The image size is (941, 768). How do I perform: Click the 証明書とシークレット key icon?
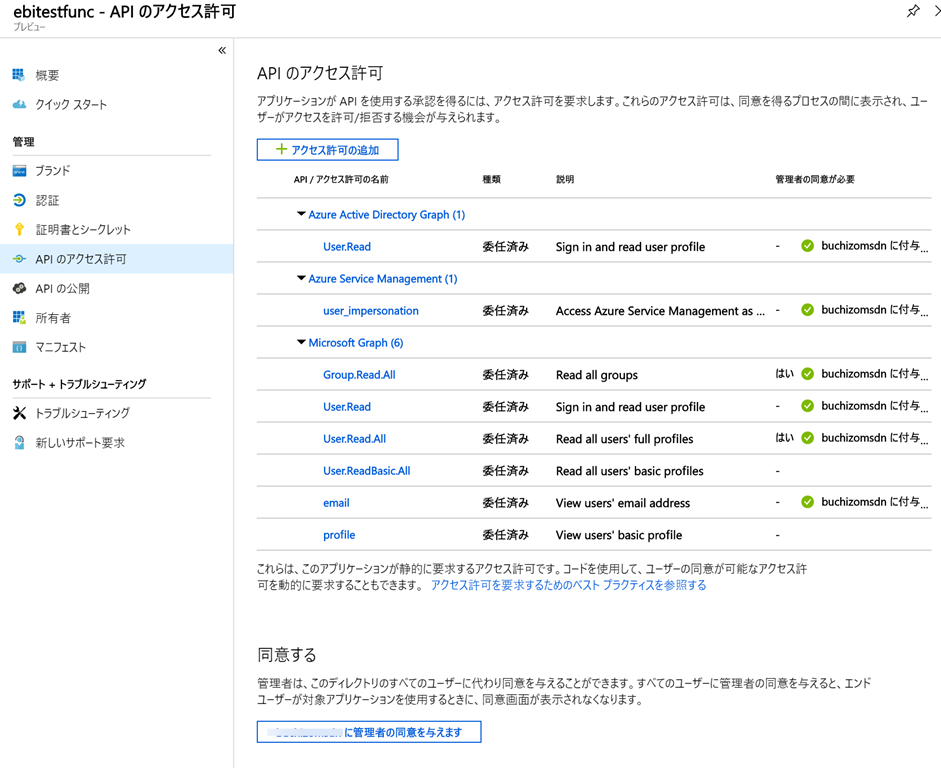click(x=19, y=229)
